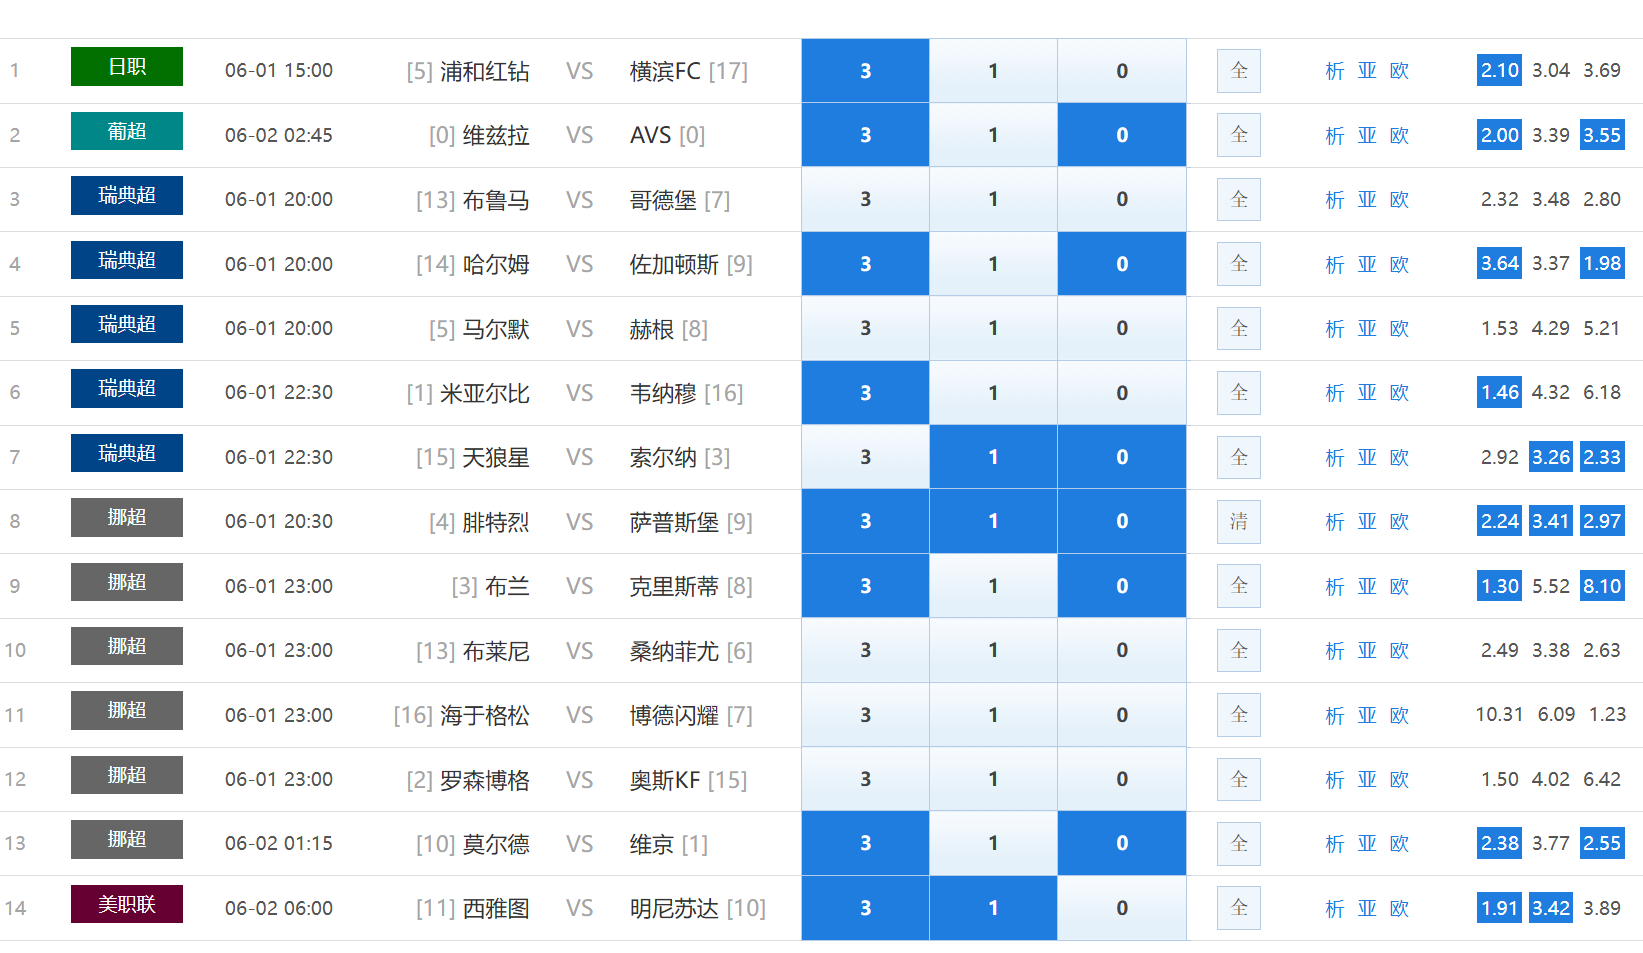
Task: Open 亚 Asian odds for 马尔默 vs 赫根
Action: click(x=1367, y=328)
